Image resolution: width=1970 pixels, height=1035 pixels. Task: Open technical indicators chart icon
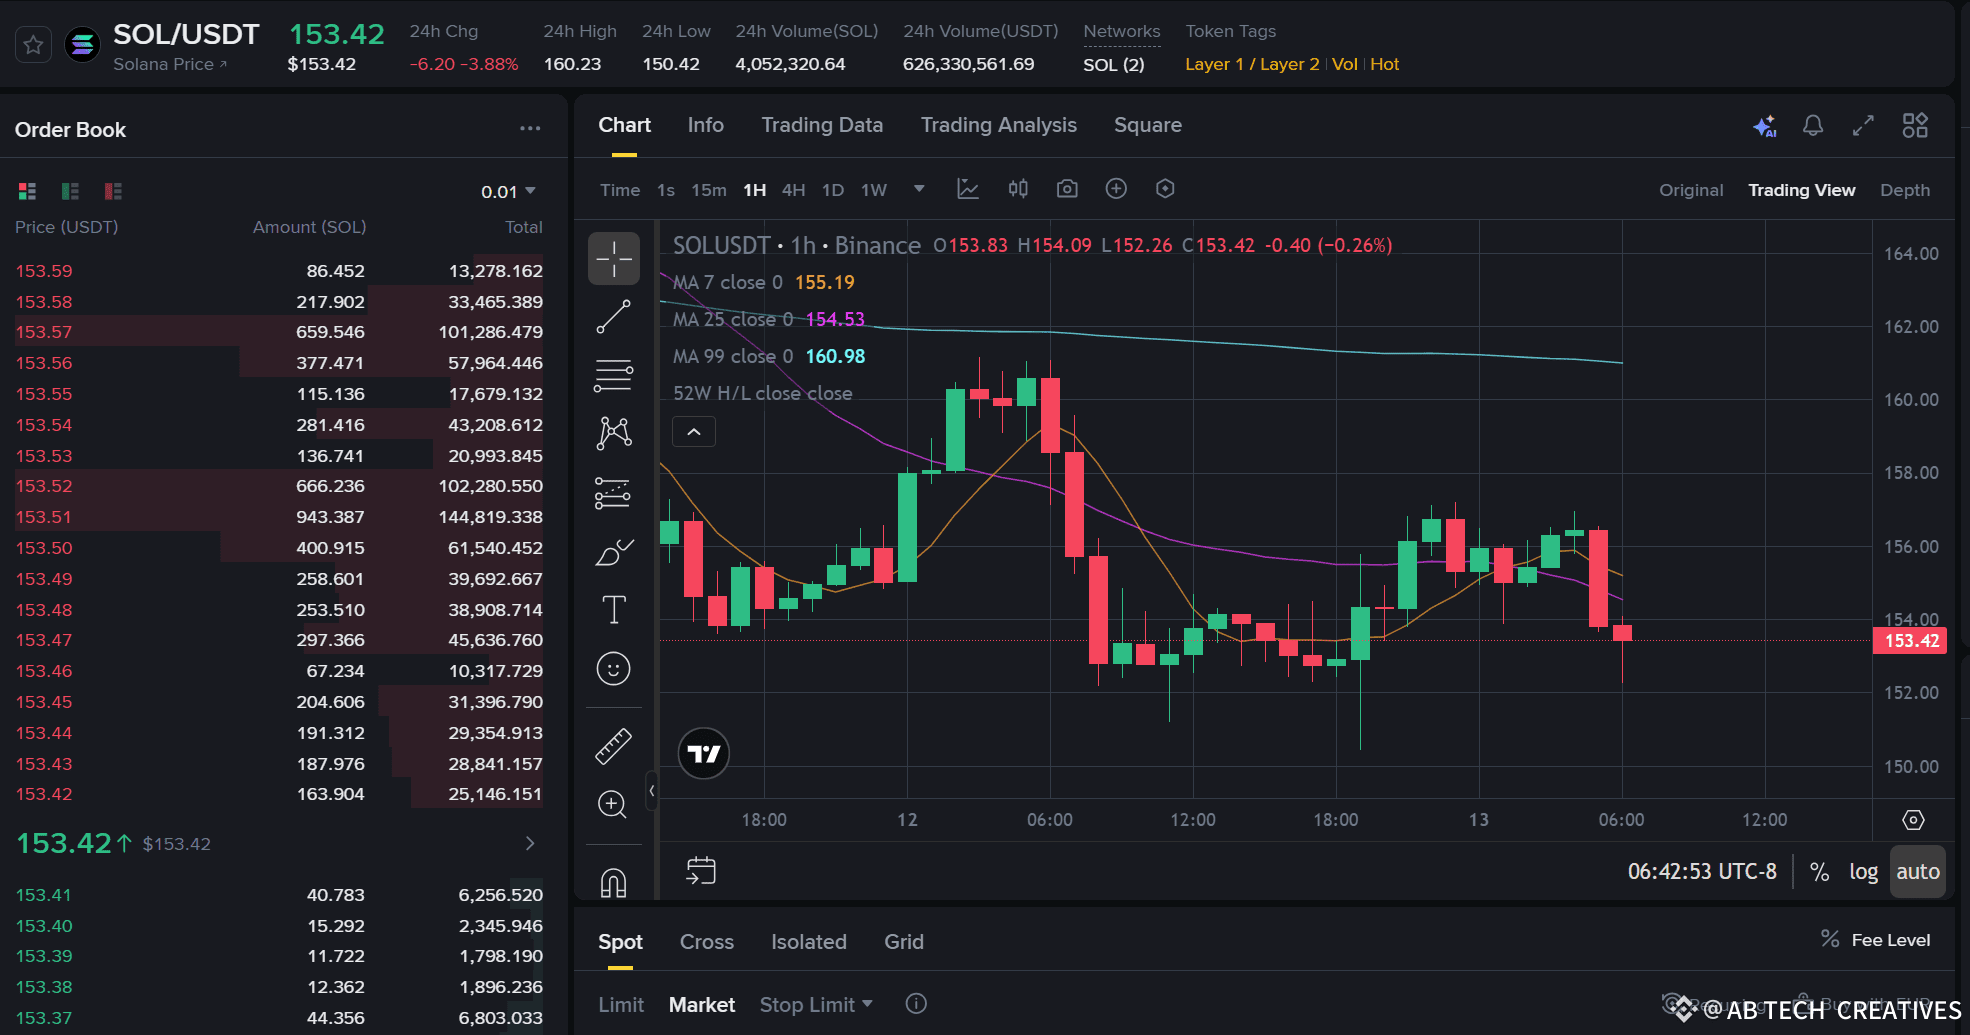coord(968,189)
